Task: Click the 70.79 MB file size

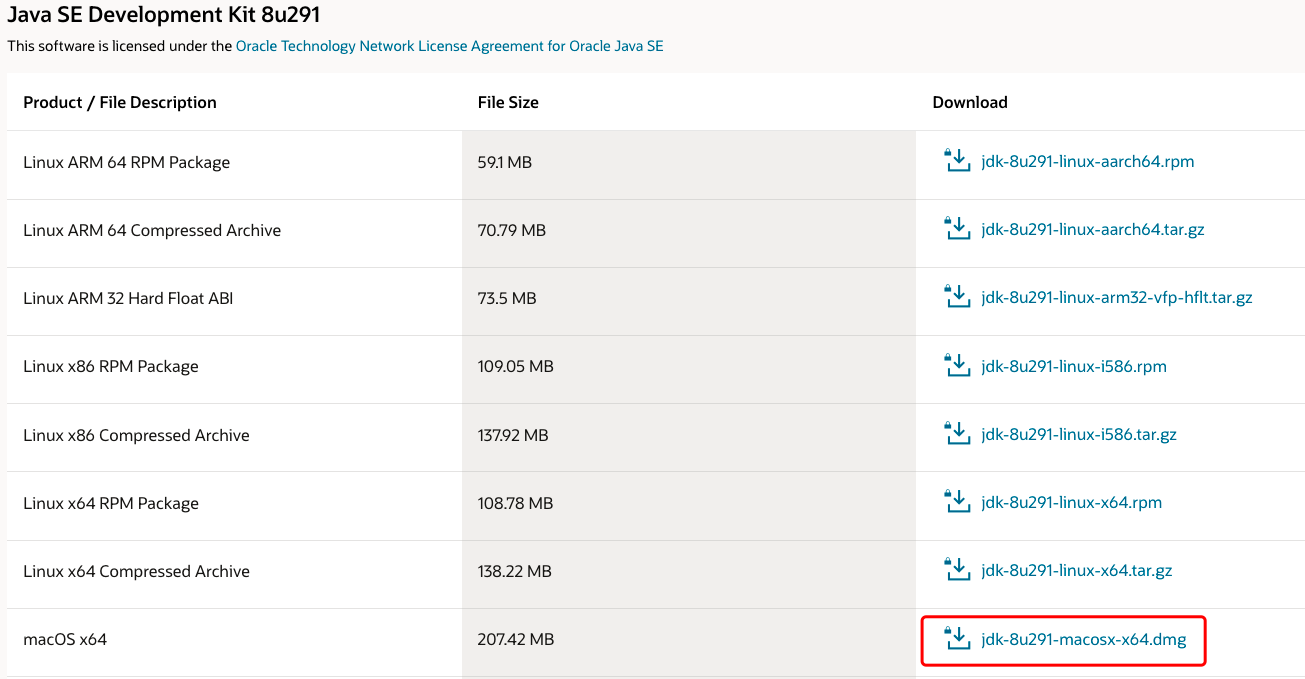Action: pos(512,230)
